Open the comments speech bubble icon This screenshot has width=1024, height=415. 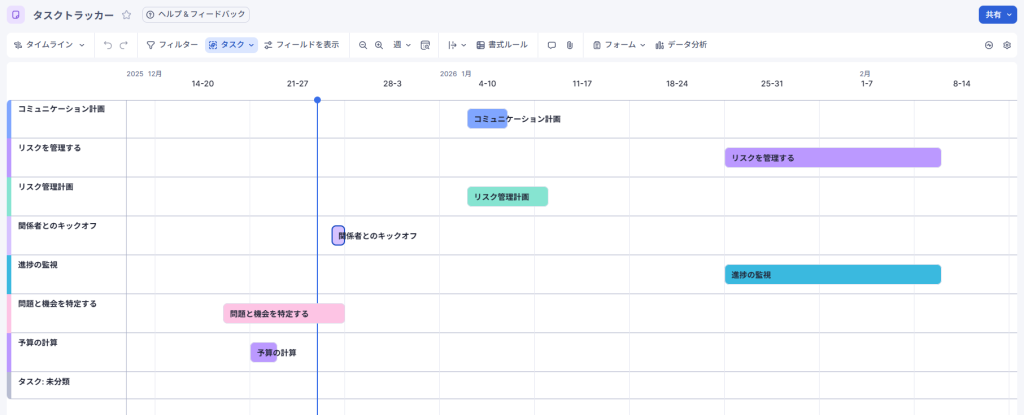(x=551, y=45)
